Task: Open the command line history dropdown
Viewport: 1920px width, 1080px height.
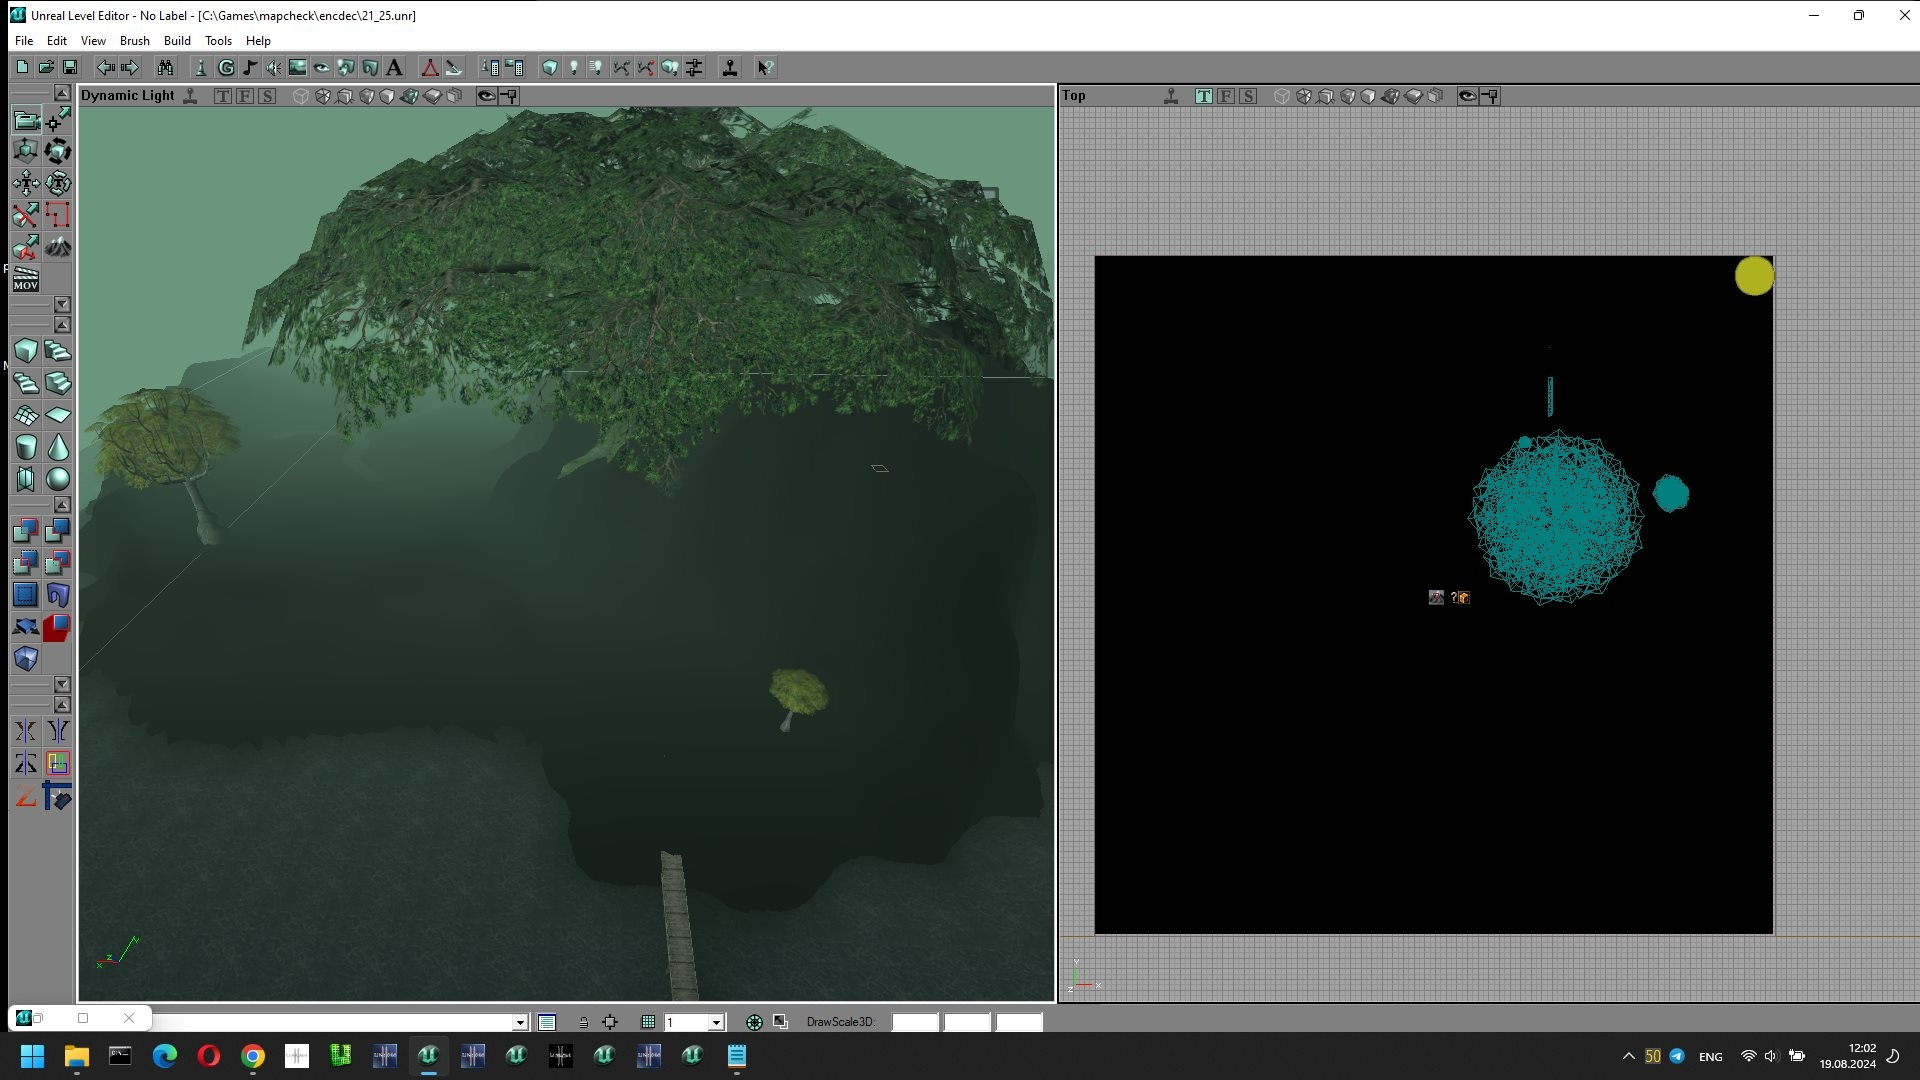Action: coord(520,1022)
